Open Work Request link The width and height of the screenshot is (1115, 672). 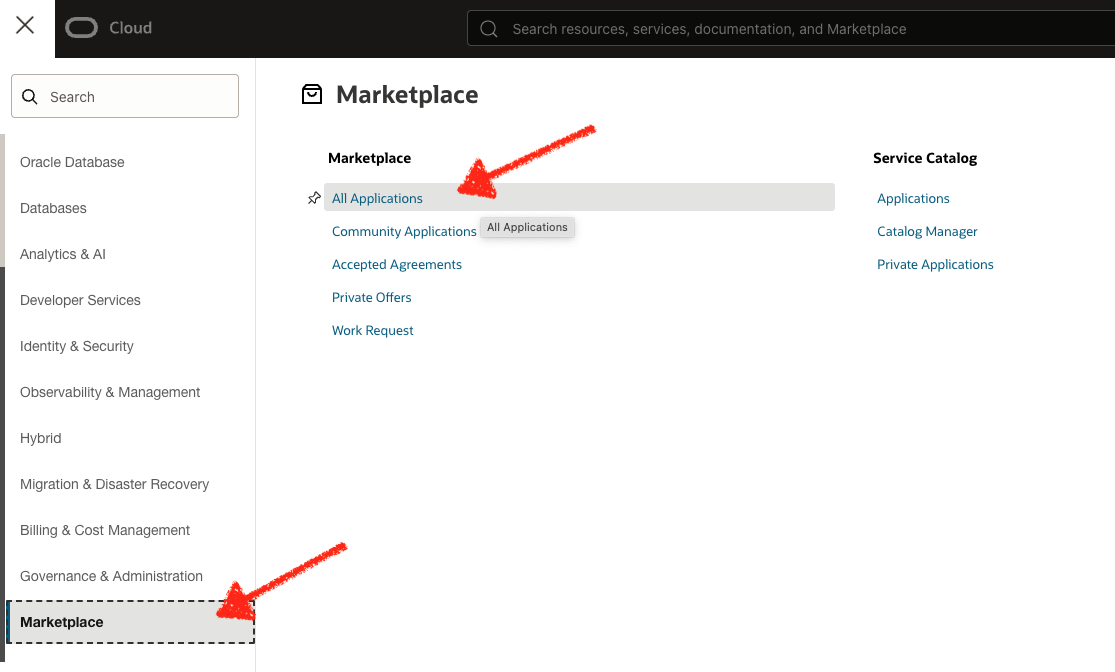[x=373, y=331]
